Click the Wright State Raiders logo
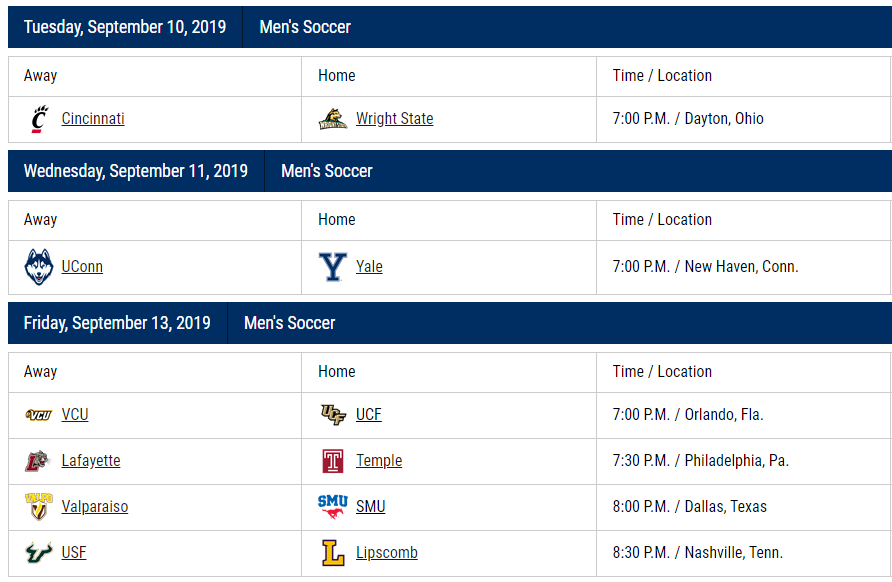The height and width of the screenshot is (582, 892). click(333, 119)
